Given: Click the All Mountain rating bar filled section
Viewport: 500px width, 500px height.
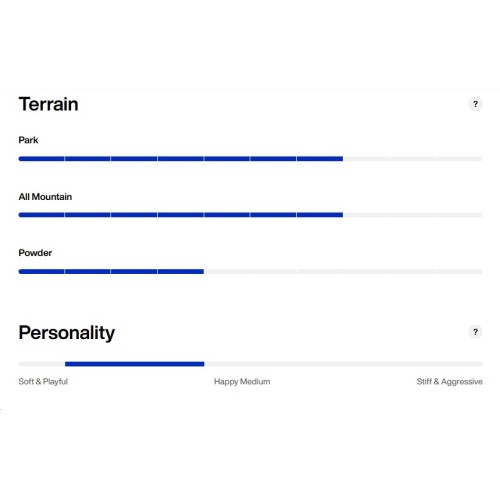Looking at the screenshot, I should pos(181,215).
